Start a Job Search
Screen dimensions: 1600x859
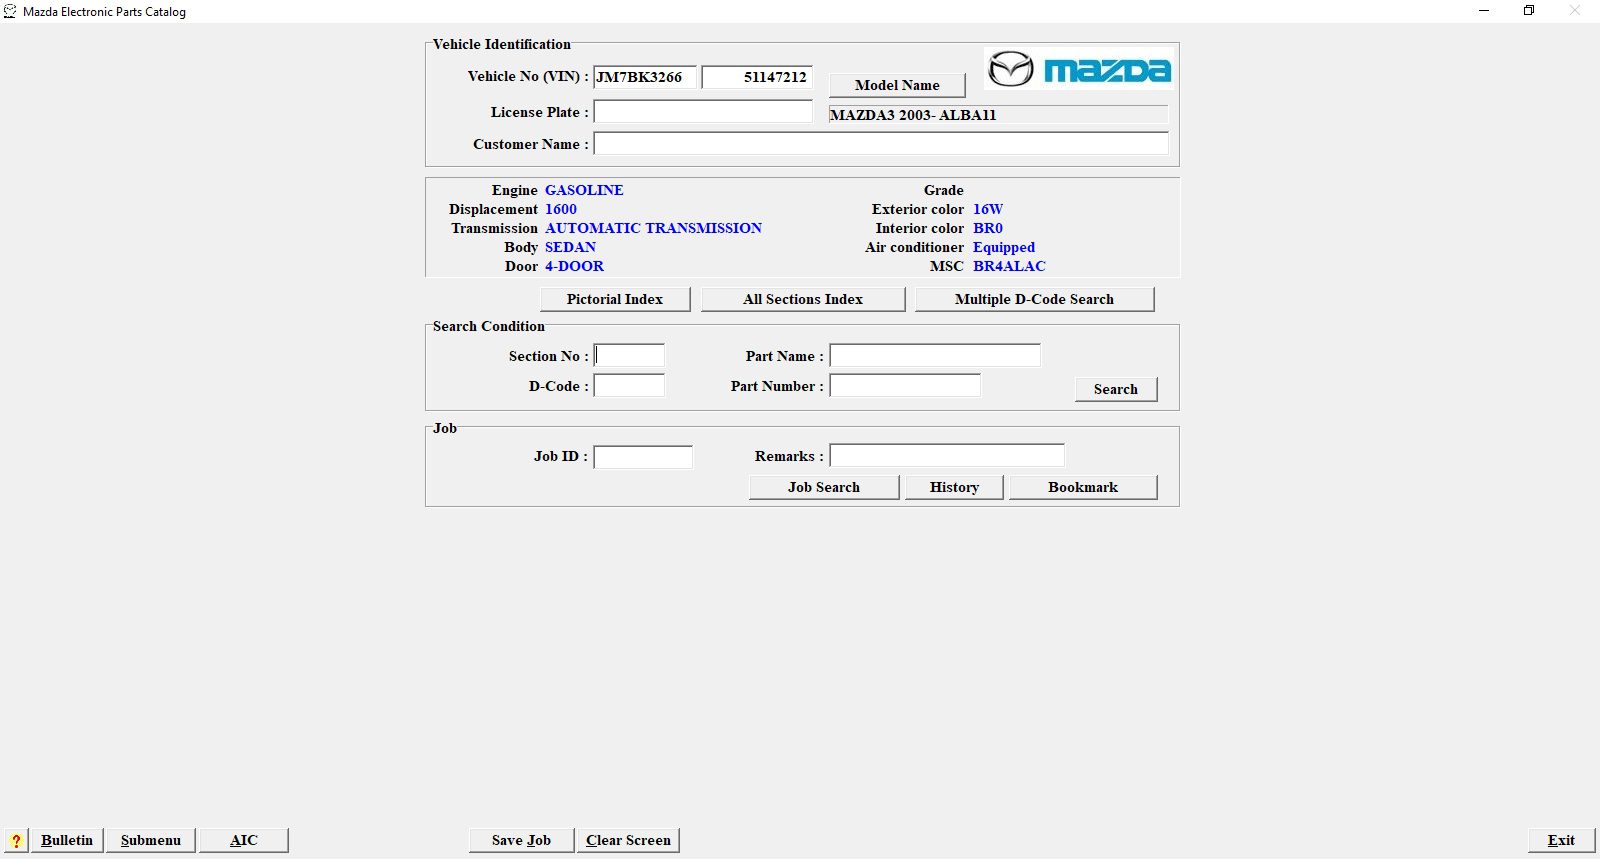(824, 487)
